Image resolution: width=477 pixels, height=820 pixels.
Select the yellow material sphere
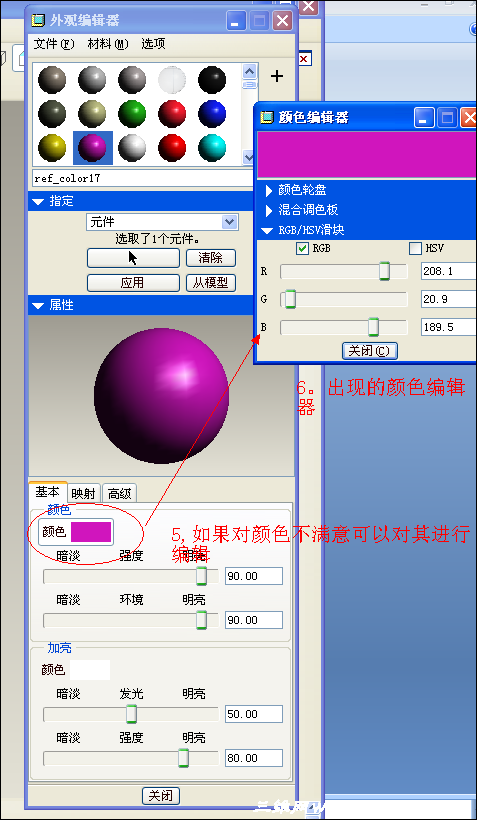(x=52, y=148)
